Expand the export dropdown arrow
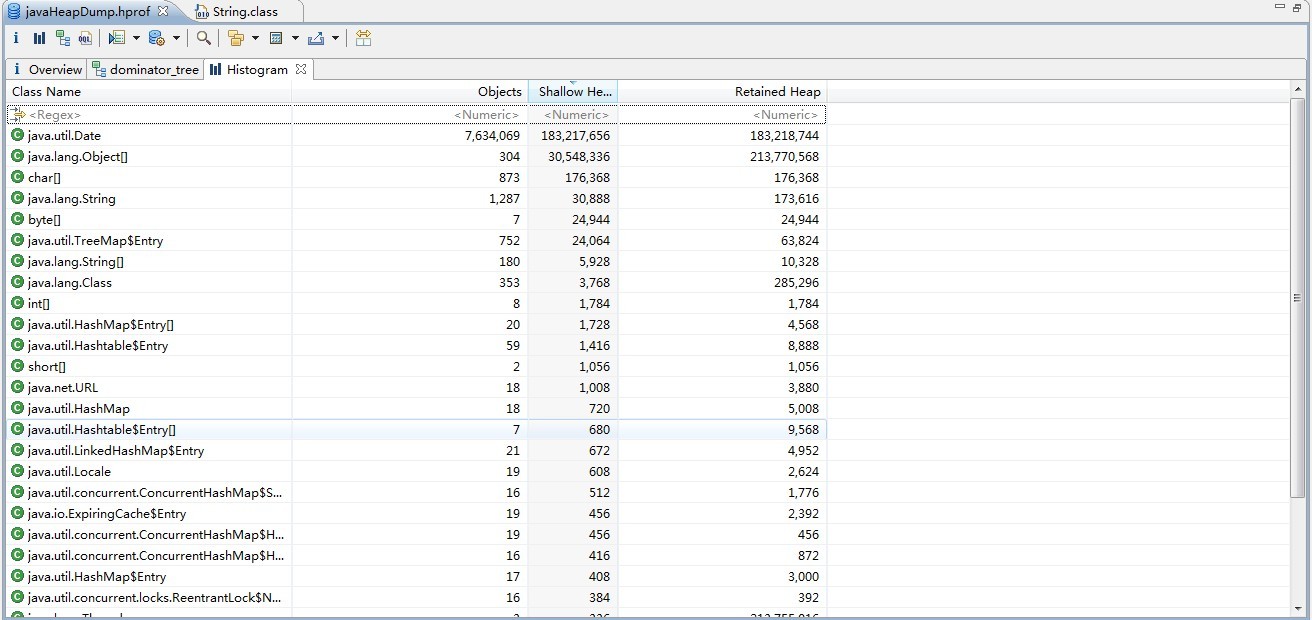 [x=335, y=38]
